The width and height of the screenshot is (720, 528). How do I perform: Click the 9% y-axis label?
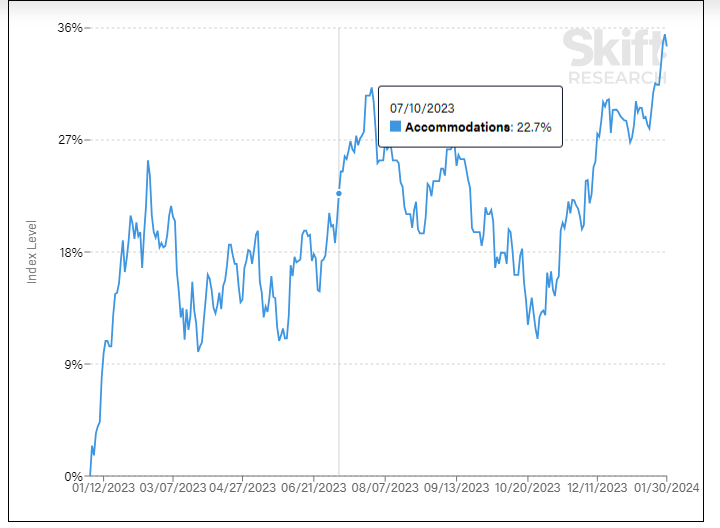(x=72, y=365)
